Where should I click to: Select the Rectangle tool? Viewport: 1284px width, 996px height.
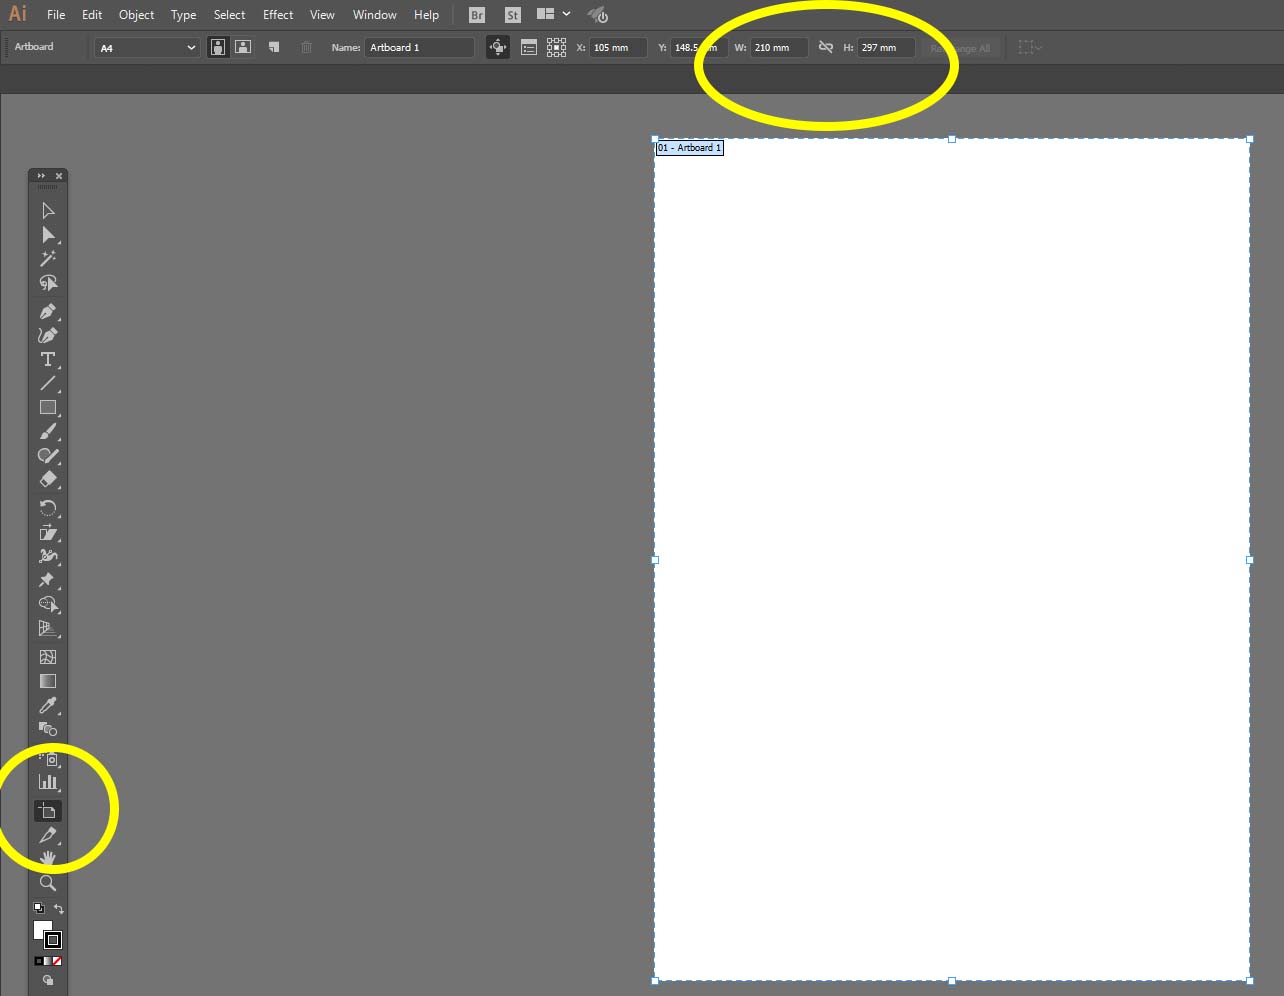click(x=47, y=408)
